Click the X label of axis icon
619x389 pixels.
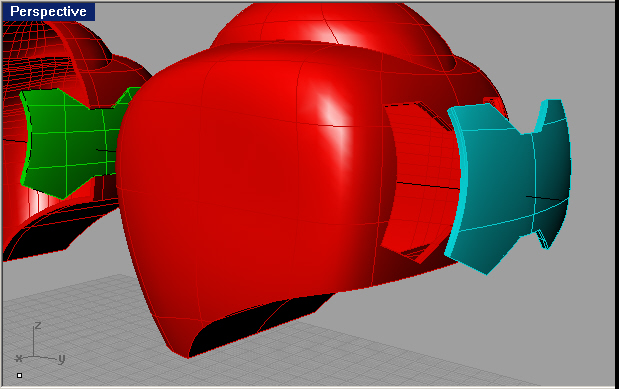tap(19, 359)
